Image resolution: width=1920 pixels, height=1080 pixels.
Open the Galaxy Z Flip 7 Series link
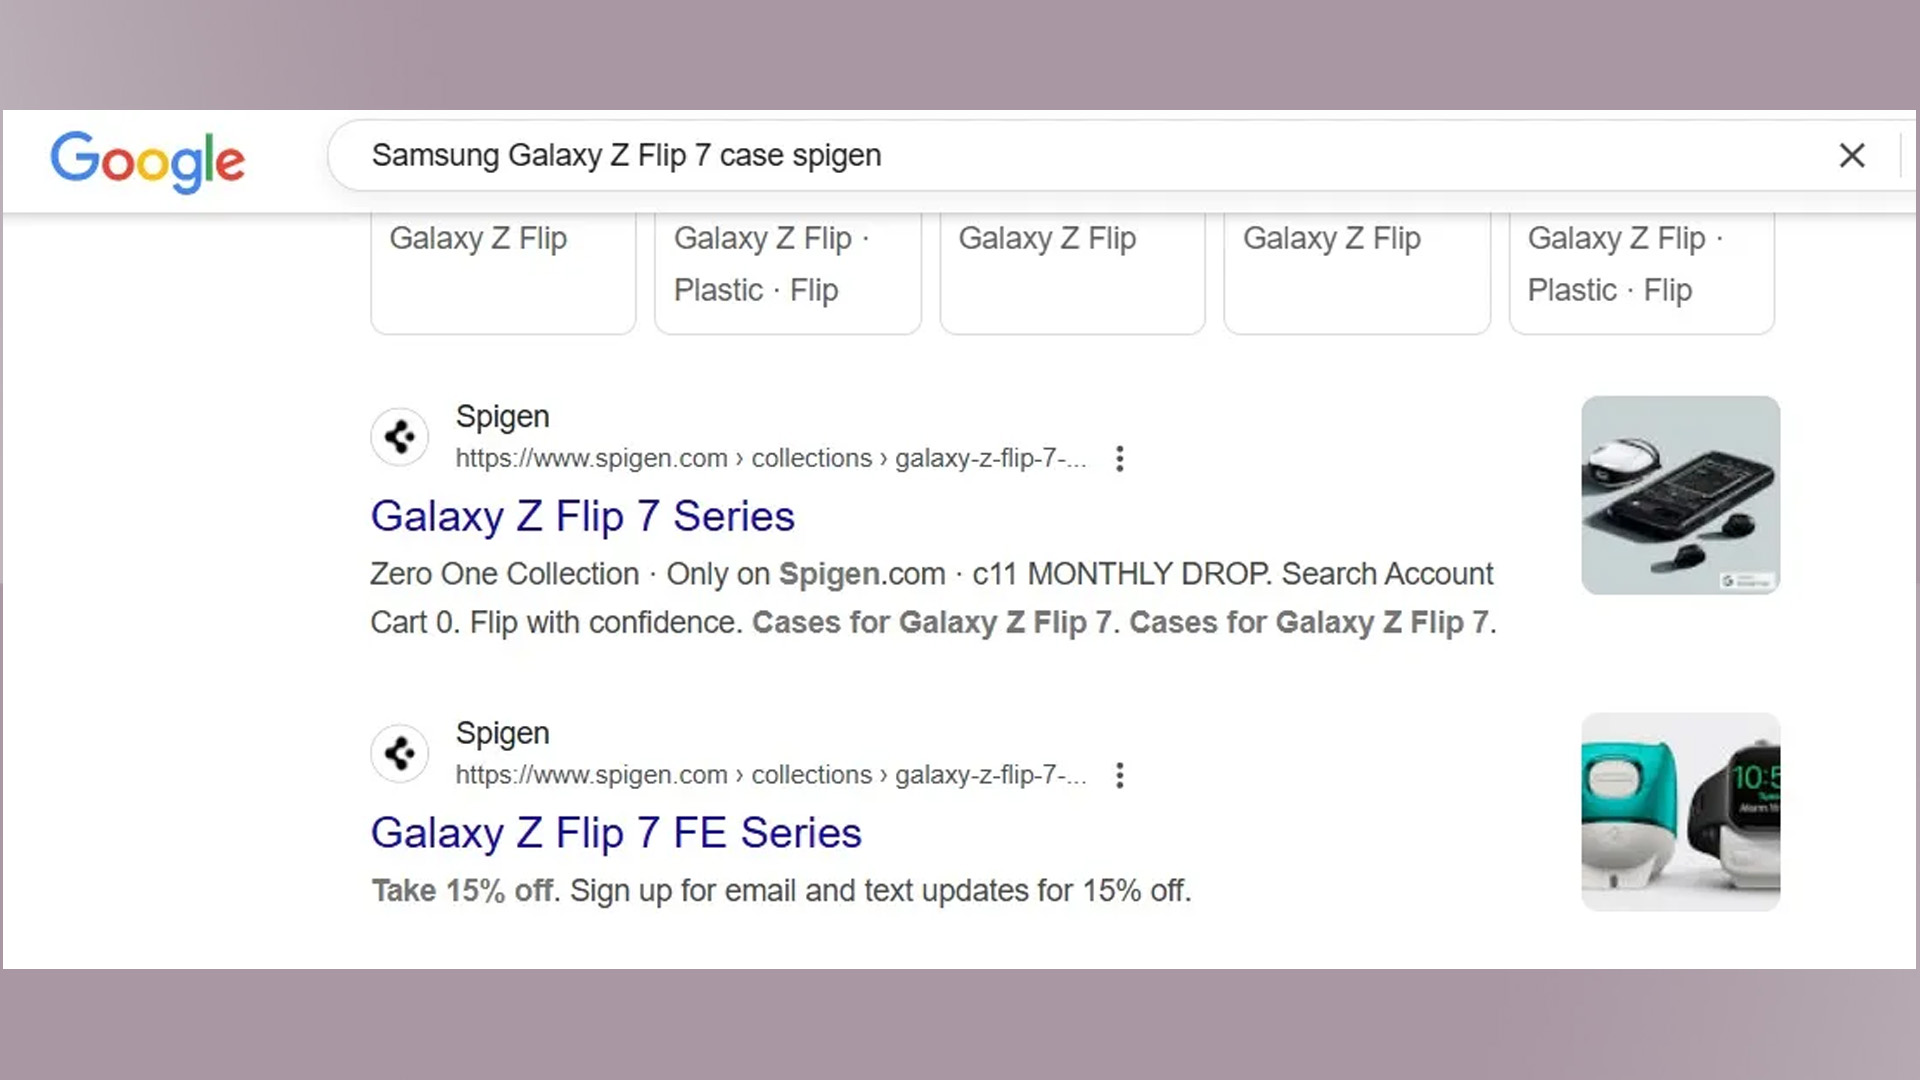point(582,516)
